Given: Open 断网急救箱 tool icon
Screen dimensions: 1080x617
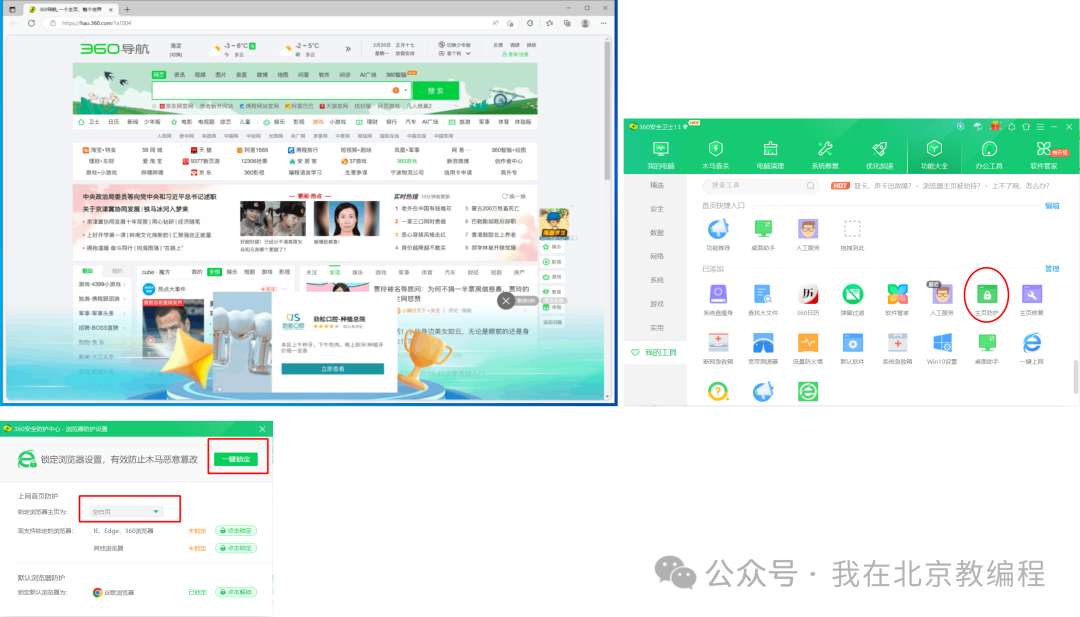Looking at the screenshot, I should pos(718,348).
